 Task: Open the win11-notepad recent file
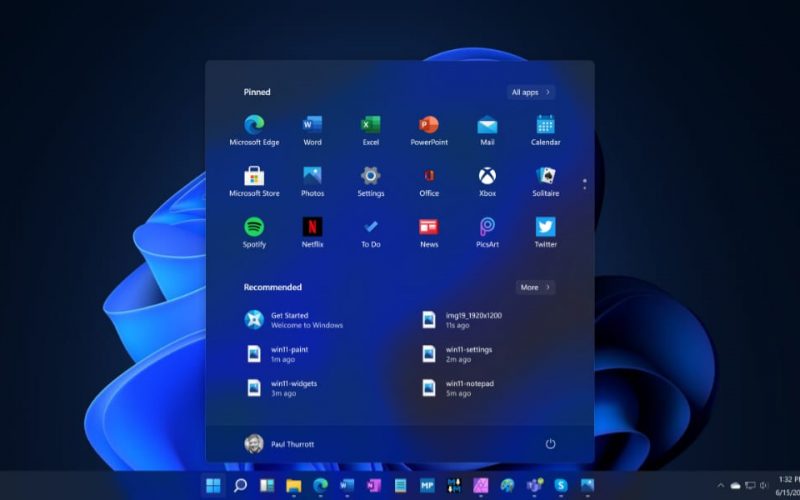[x=458, y=388]
